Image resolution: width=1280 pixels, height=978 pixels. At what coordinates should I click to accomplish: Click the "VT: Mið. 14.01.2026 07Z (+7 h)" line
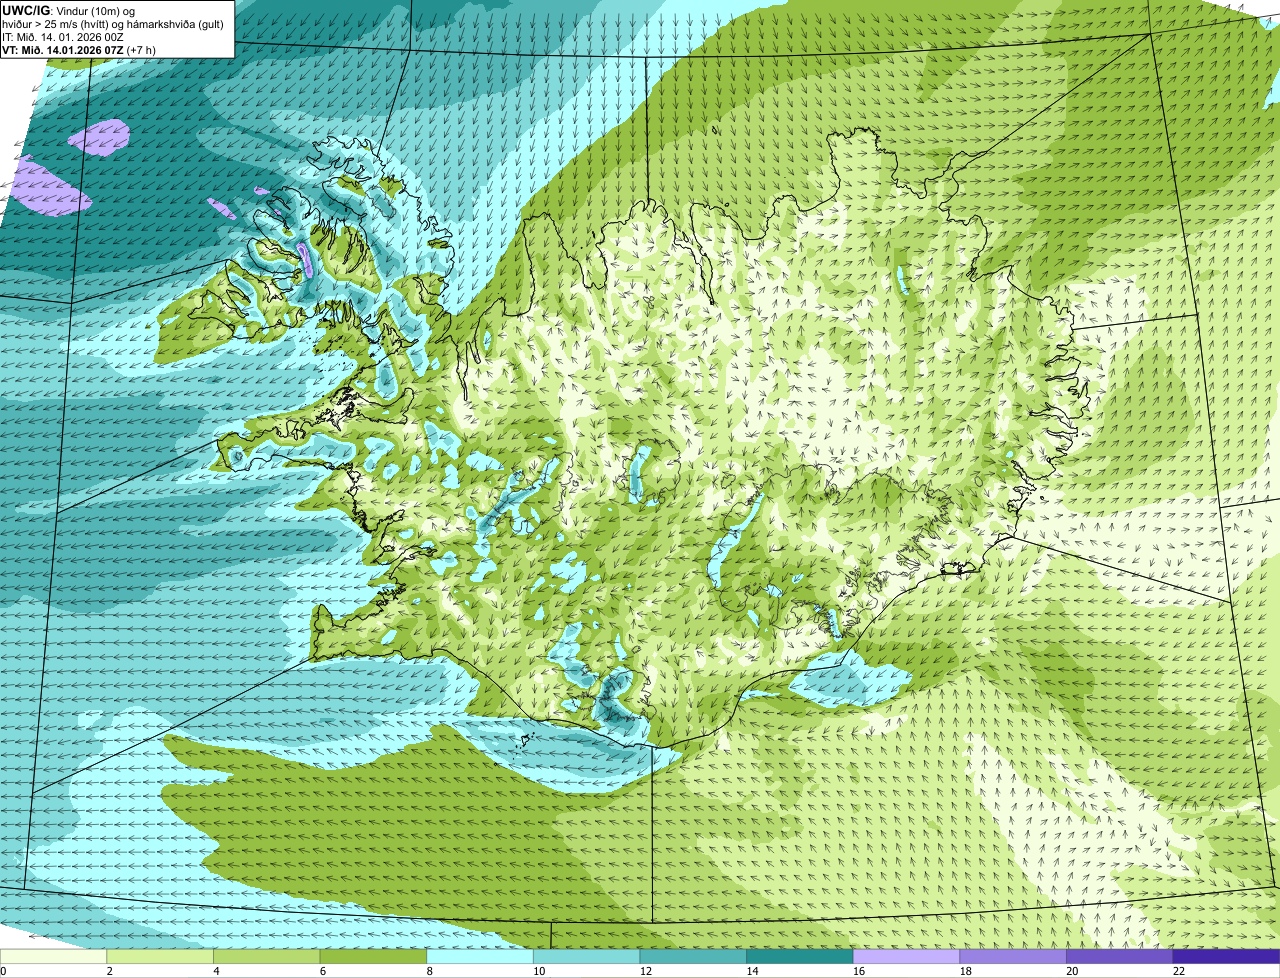(79, 50)
